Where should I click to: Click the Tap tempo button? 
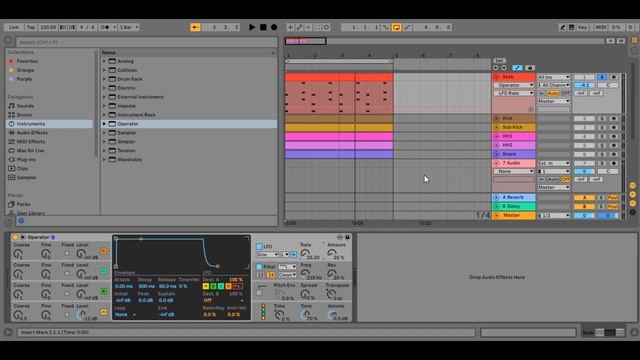(x=31, y=27)
